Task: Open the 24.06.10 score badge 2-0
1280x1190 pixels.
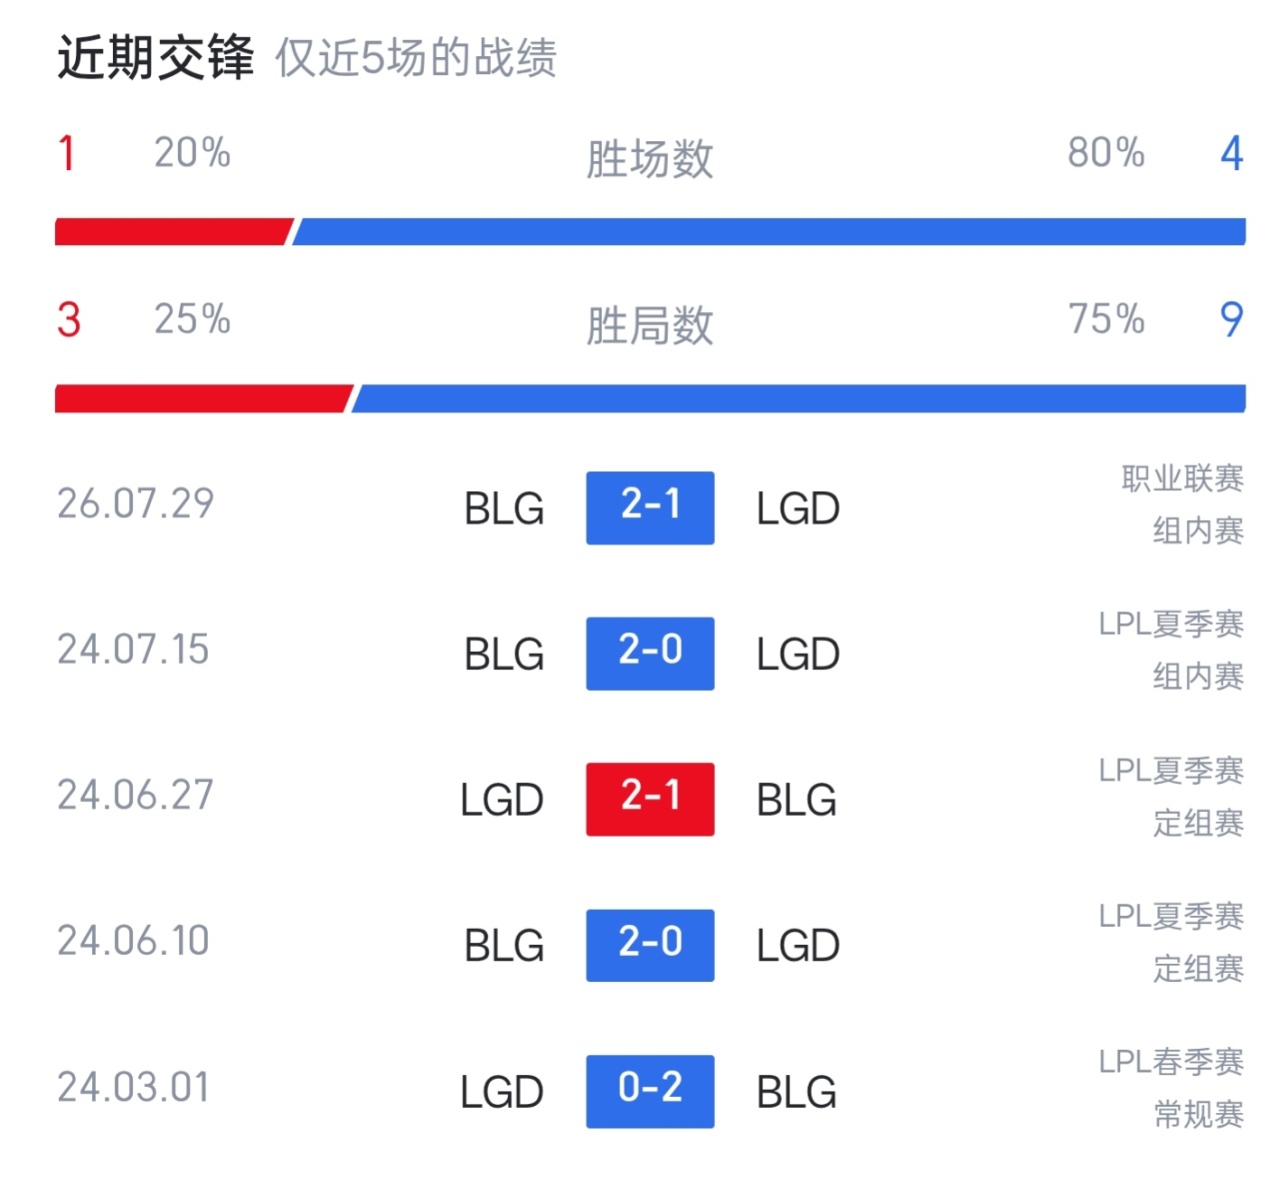Action: (x=650, y=945)
